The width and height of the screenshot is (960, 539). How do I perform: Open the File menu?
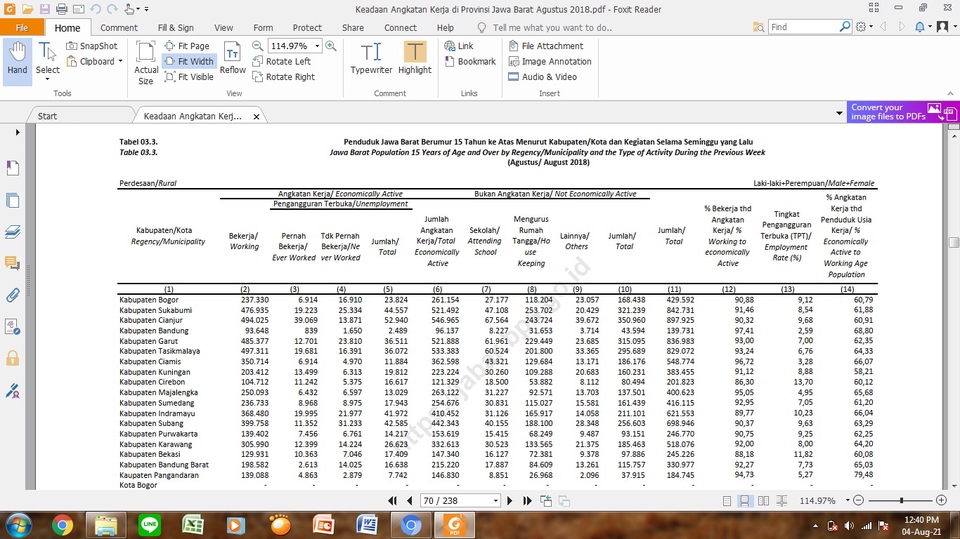coord(22,28)
